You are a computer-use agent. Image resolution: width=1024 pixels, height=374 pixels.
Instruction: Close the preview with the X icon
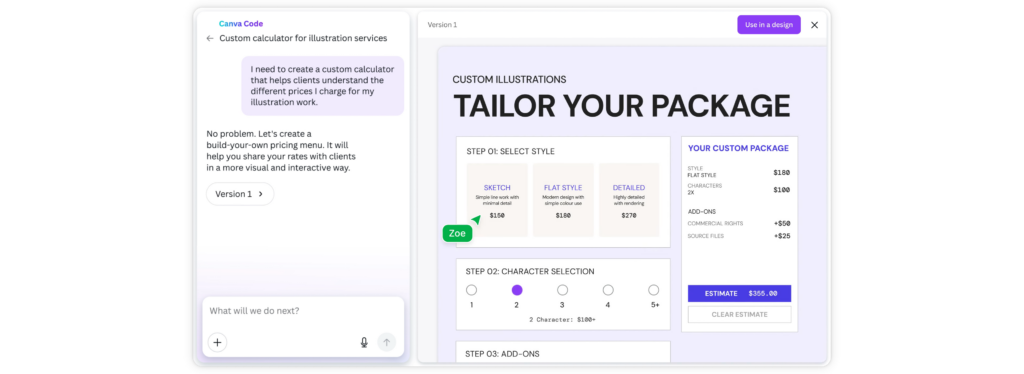point(814,25)
